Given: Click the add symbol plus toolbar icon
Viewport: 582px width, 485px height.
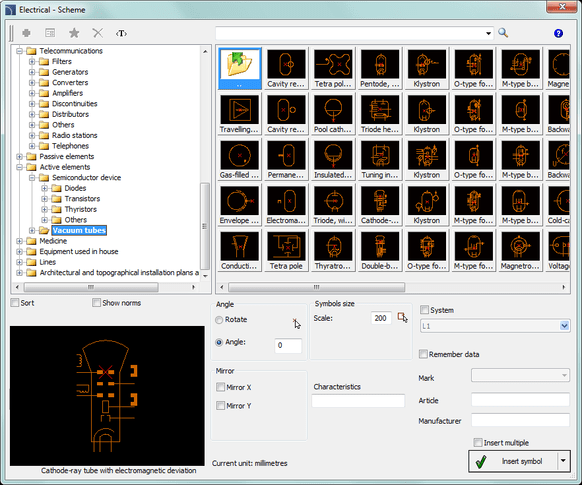Looking at the screenshot, I should coord(26,33).
